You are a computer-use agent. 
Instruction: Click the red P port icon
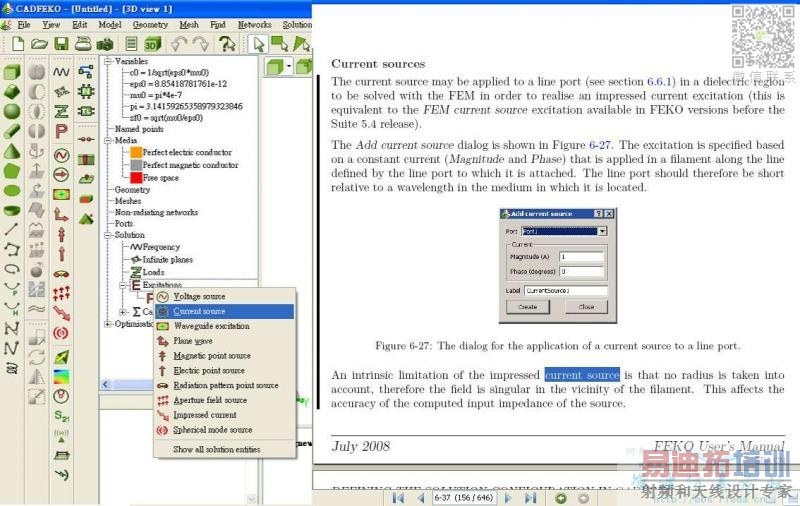pos(61,131)
